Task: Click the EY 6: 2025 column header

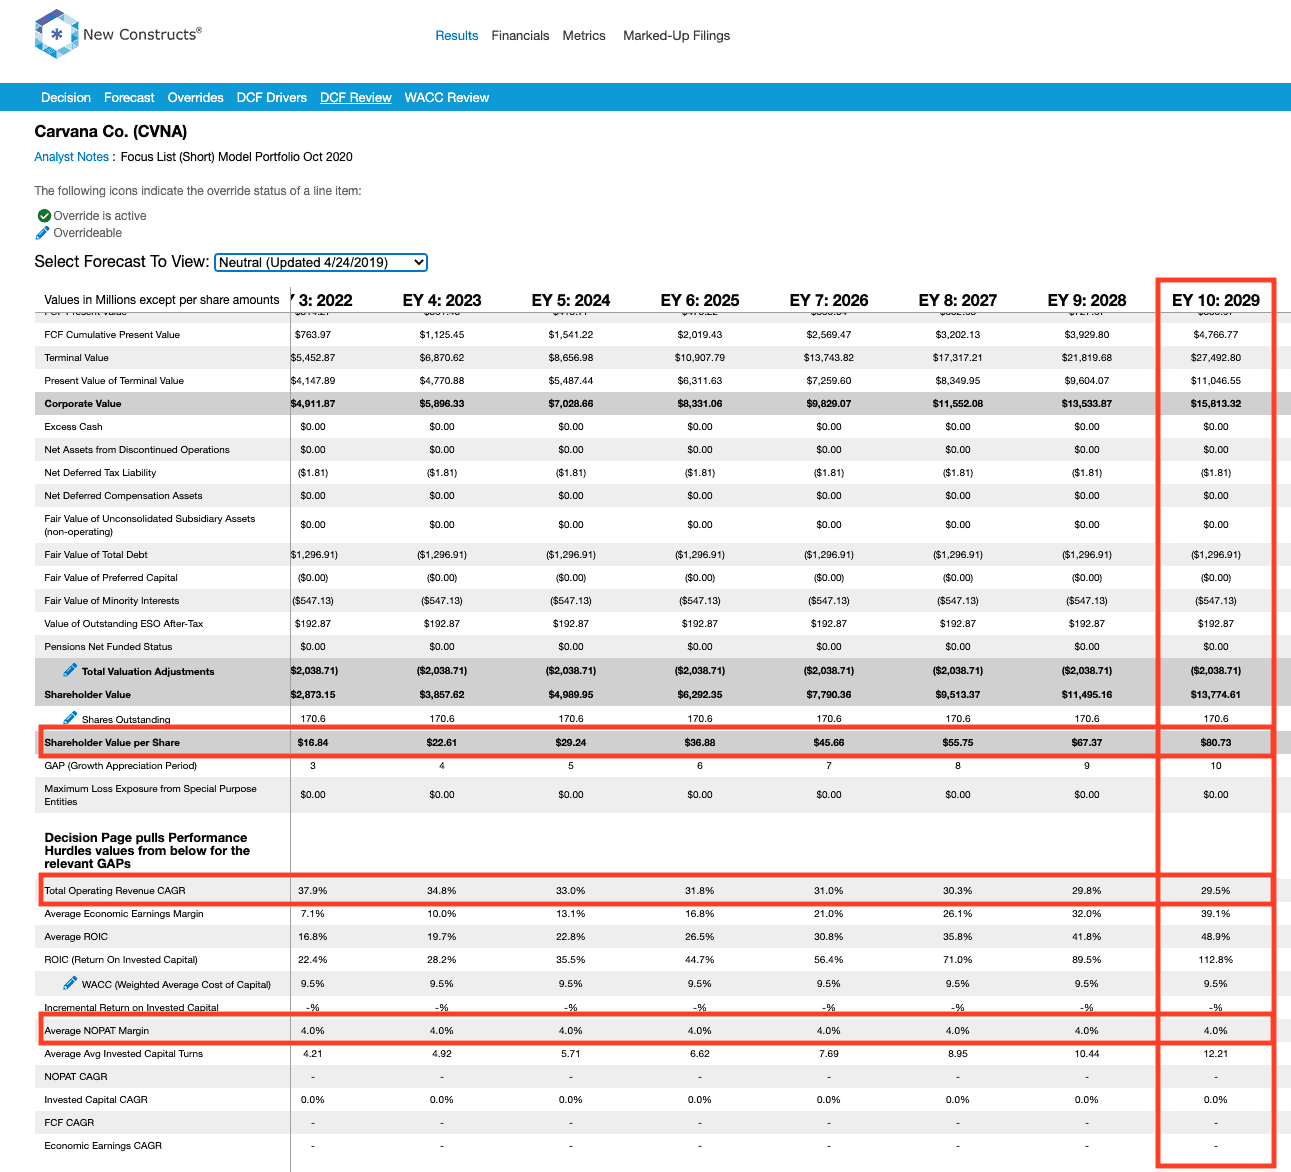Action: coord(700,300)
